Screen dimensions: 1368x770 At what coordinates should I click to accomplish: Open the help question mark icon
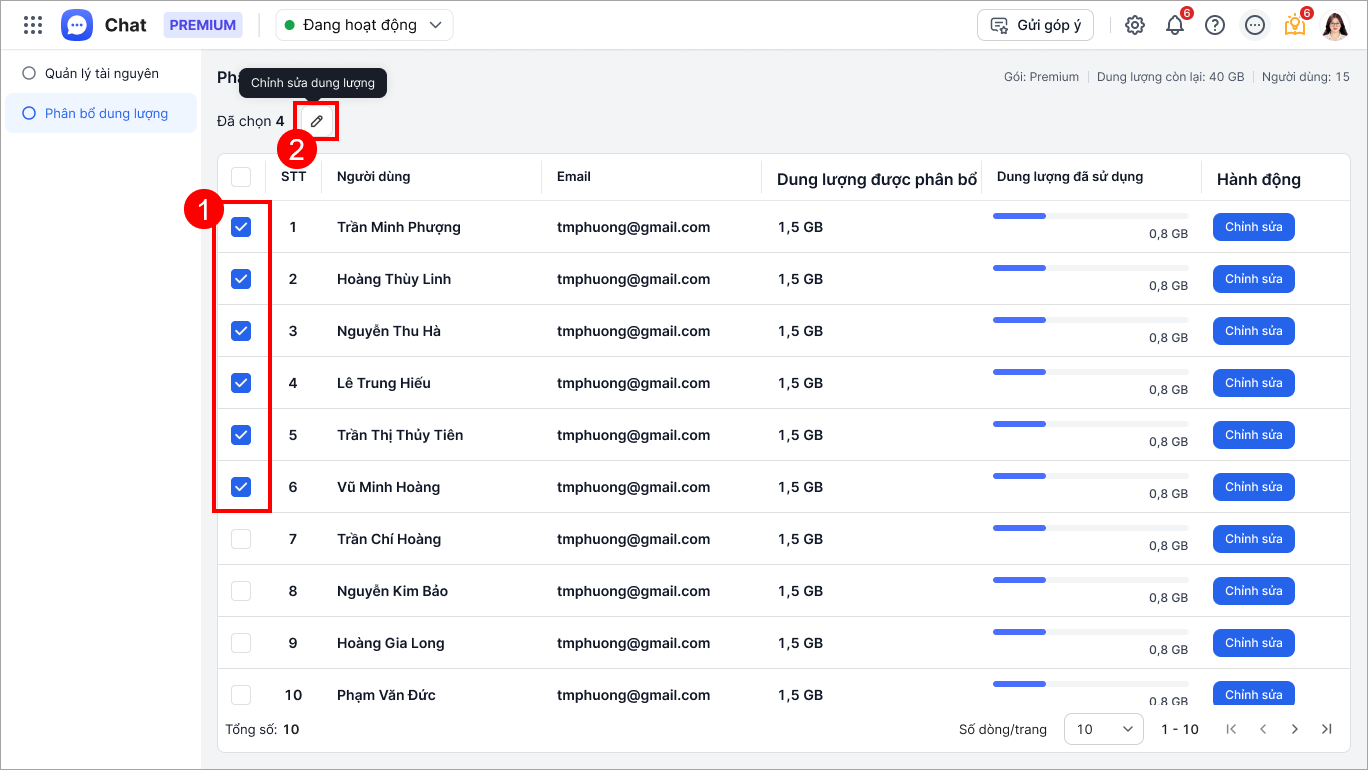click(1215, 25)
